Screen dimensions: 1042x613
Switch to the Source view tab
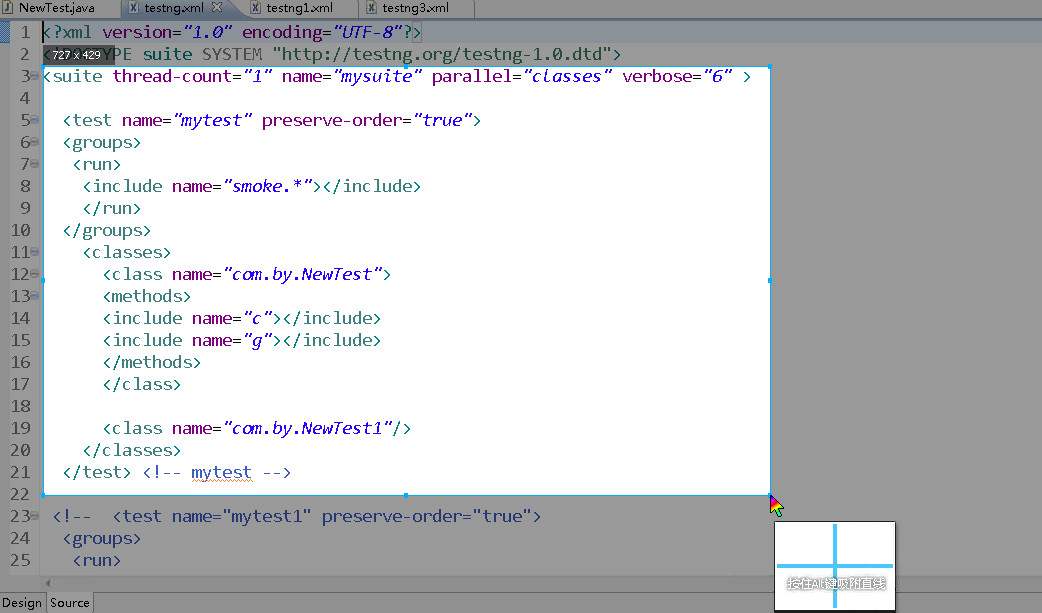coord(70,602)
